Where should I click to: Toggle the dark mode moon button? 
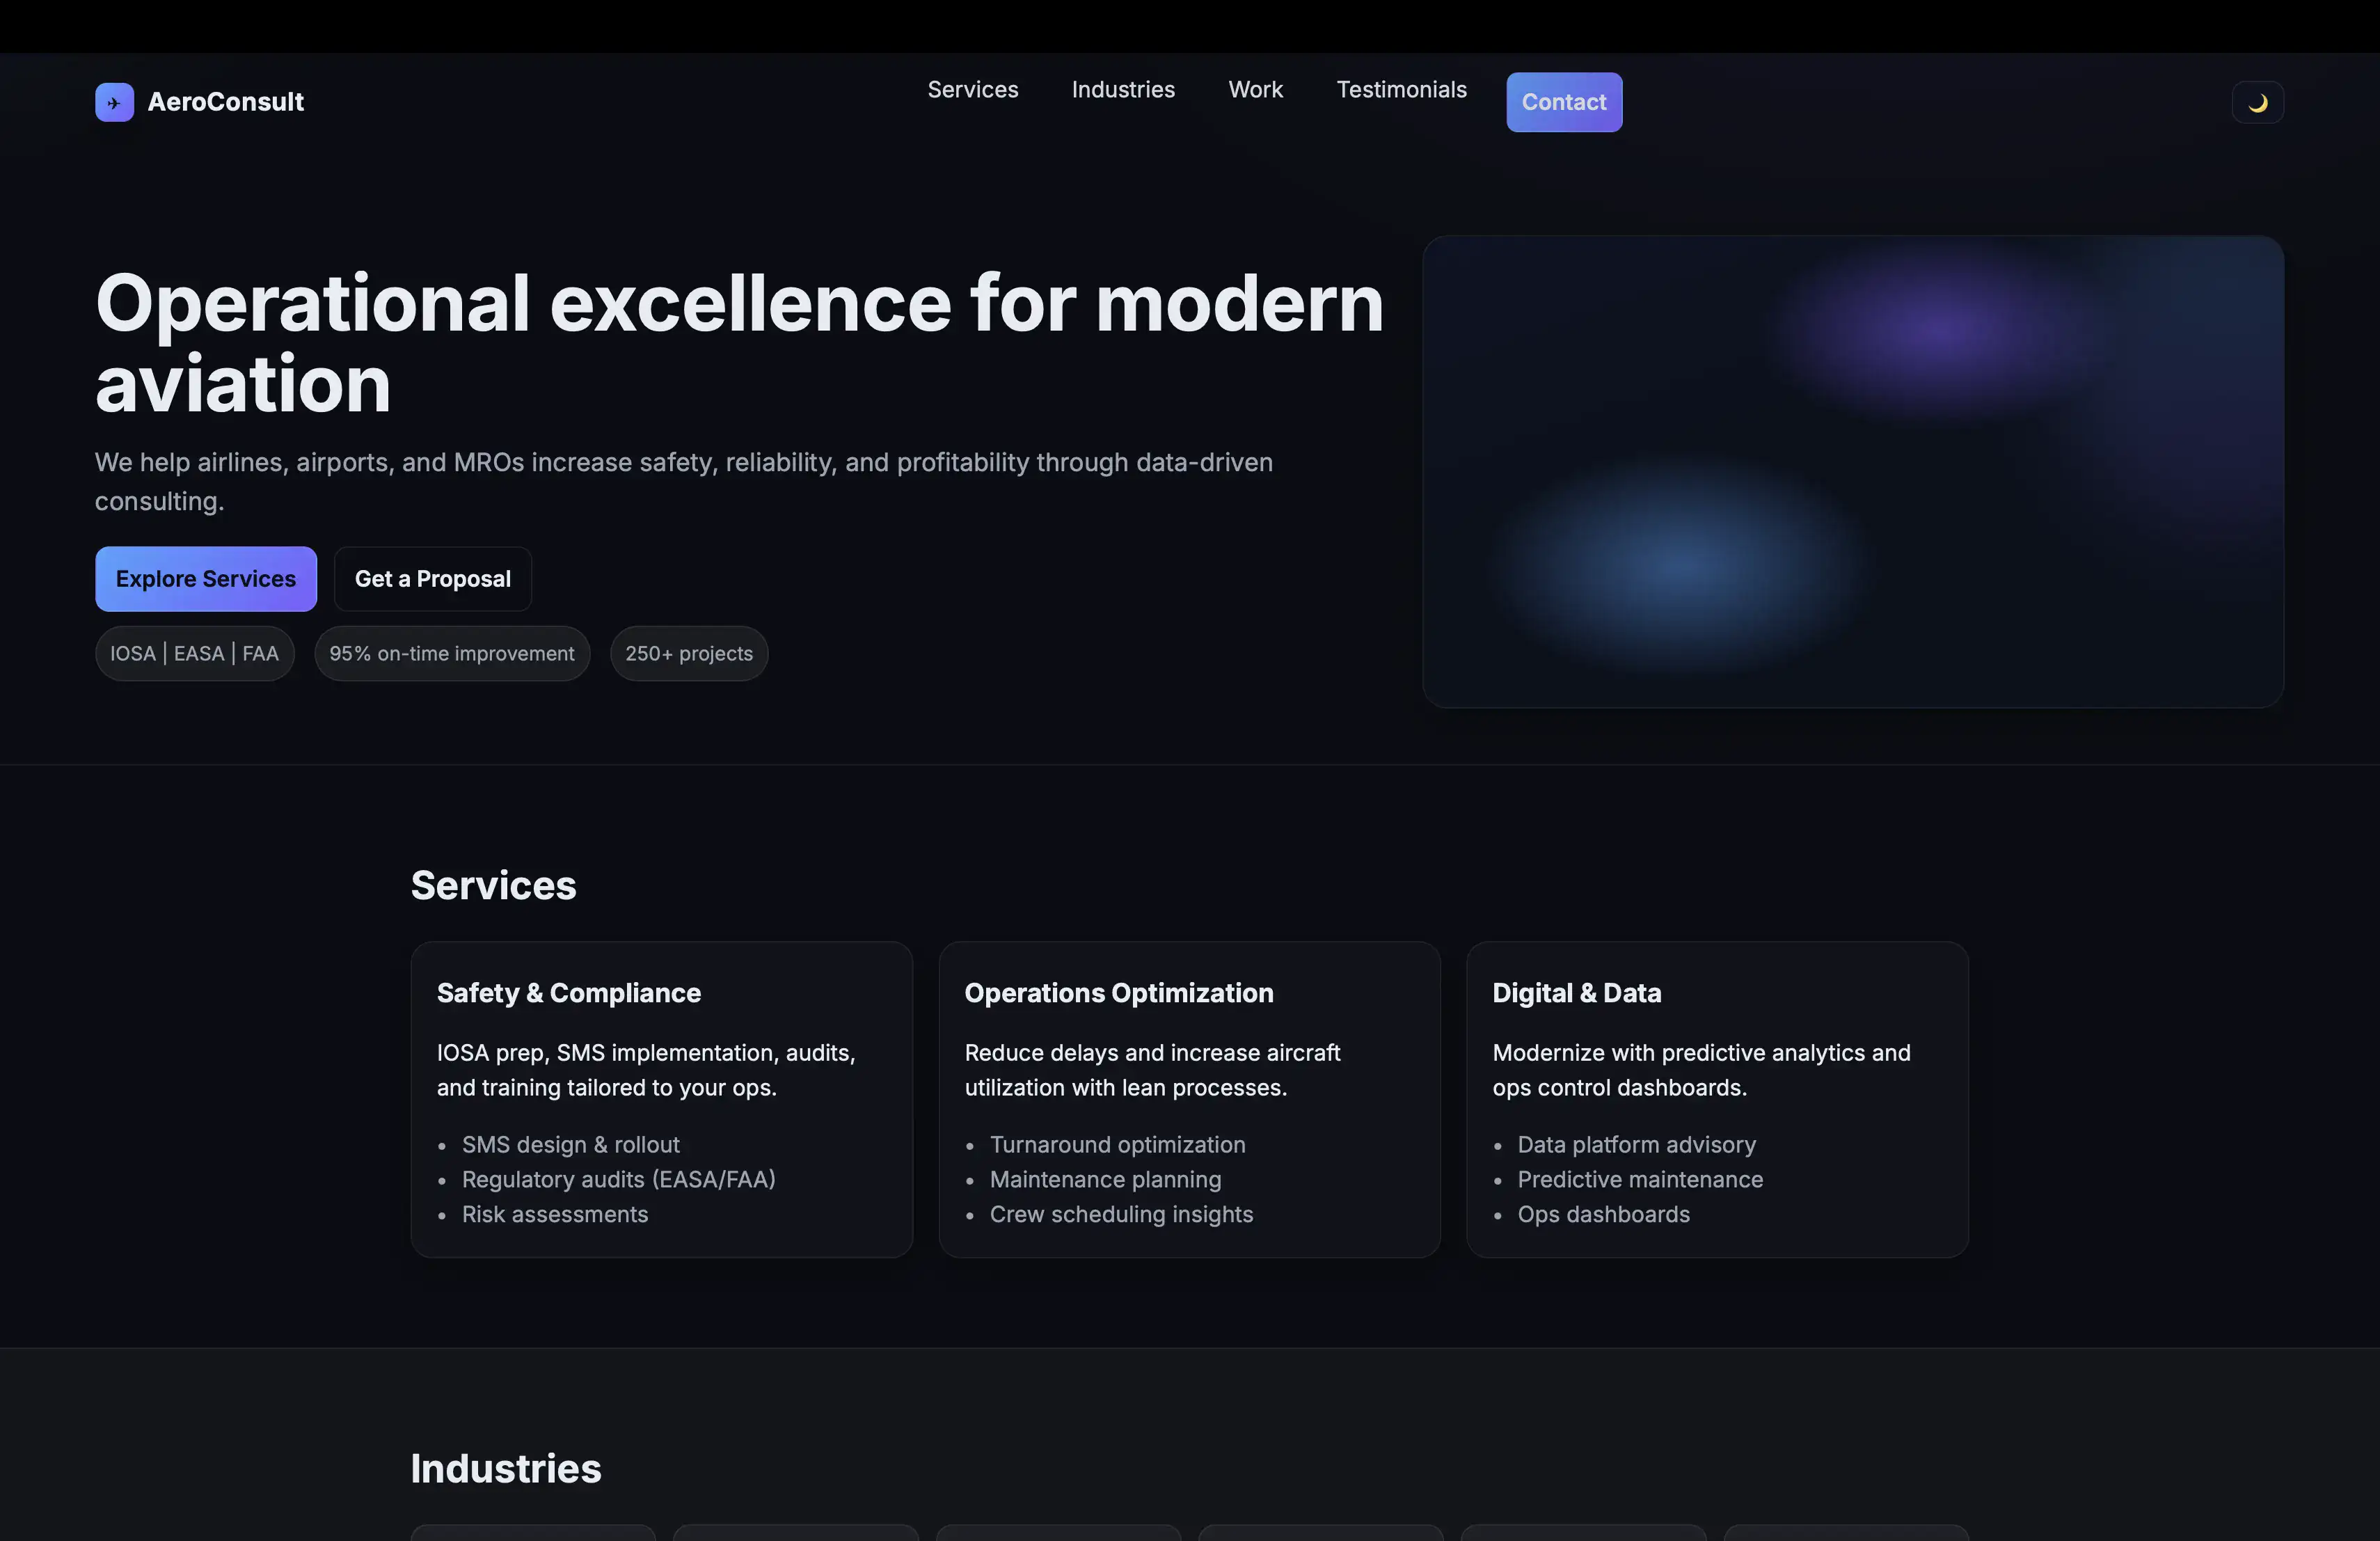click(x=2257, y=102)
